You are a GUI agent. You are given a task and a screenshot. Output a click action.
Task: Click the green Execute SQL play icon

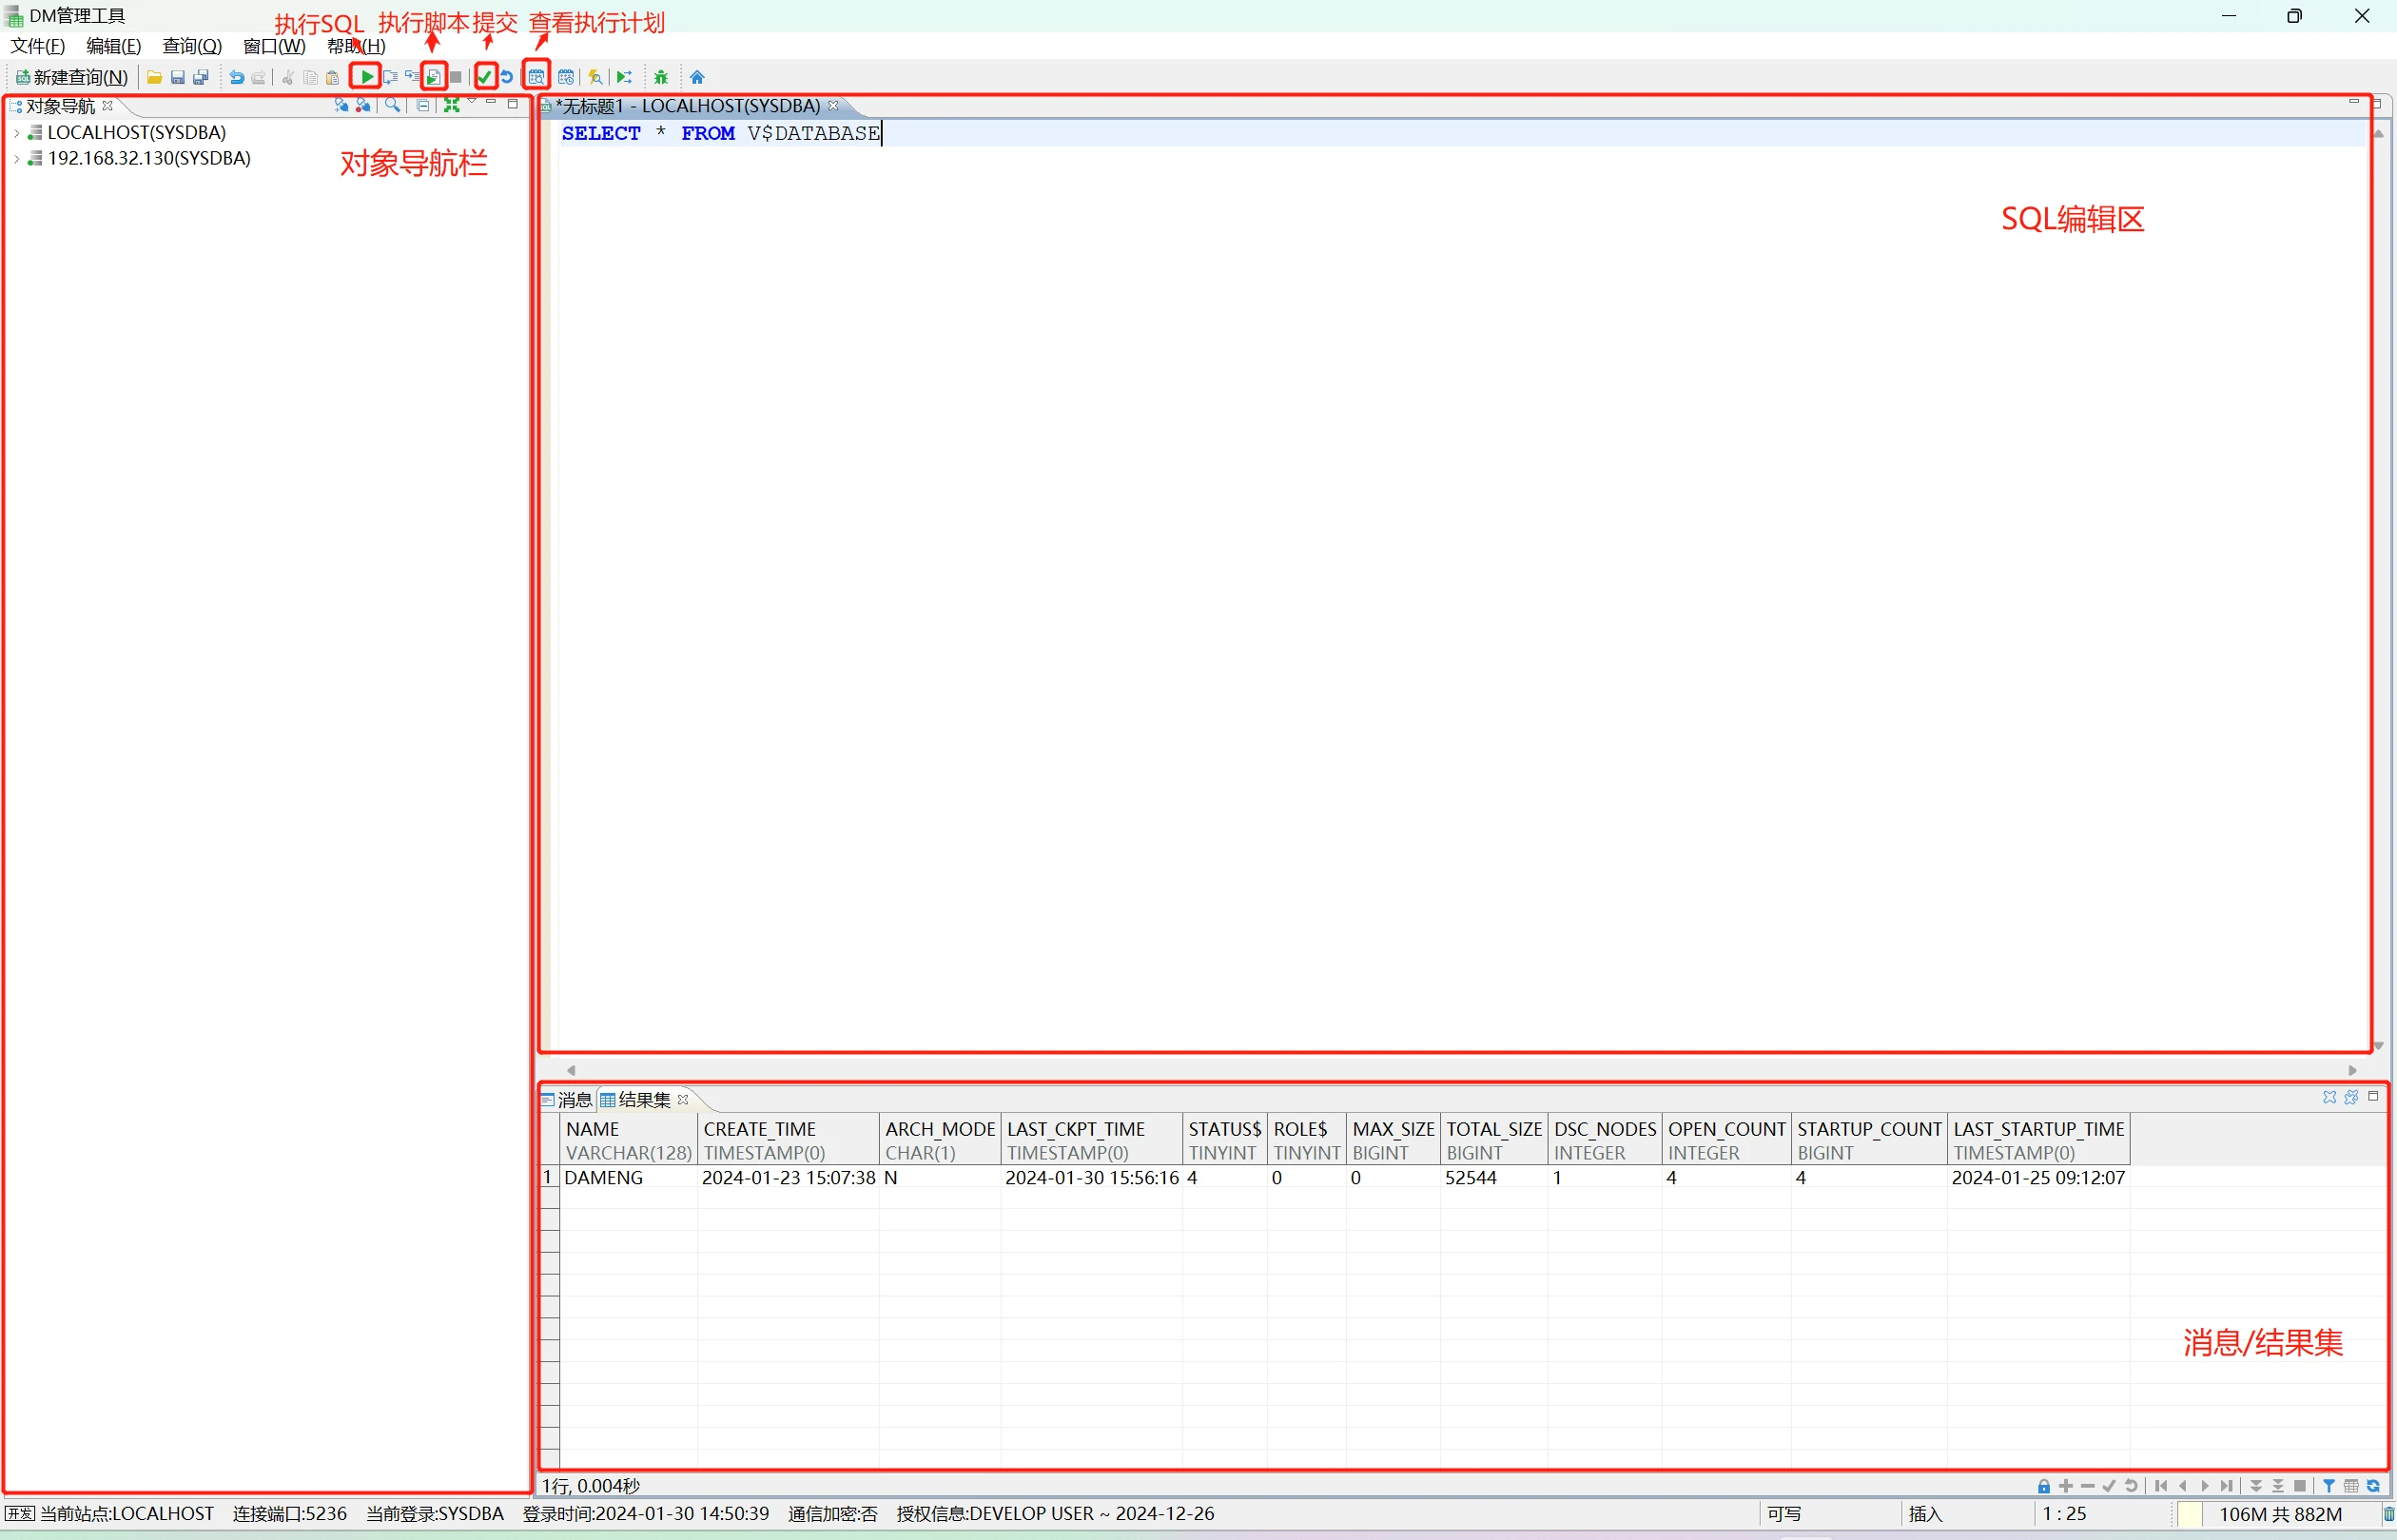366,77
